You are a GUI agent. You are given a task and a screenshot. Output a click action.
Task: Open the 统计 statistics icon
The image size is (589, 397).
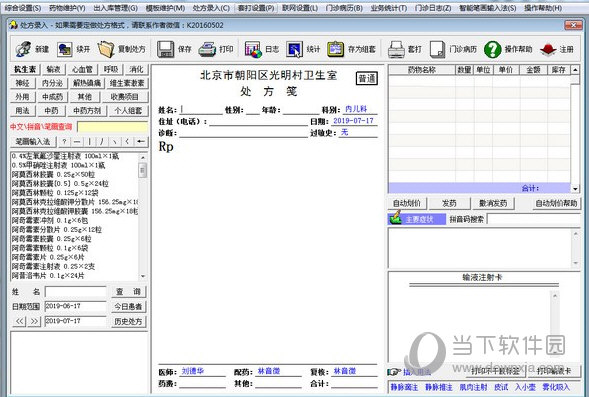click(x=294, y=49)
